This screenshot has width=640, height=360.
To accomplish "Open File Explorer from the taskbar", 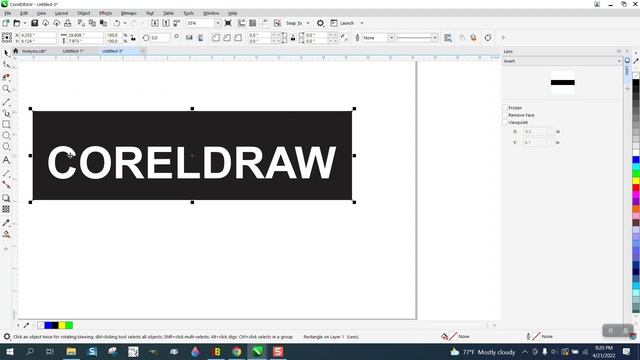I will 71,351.
